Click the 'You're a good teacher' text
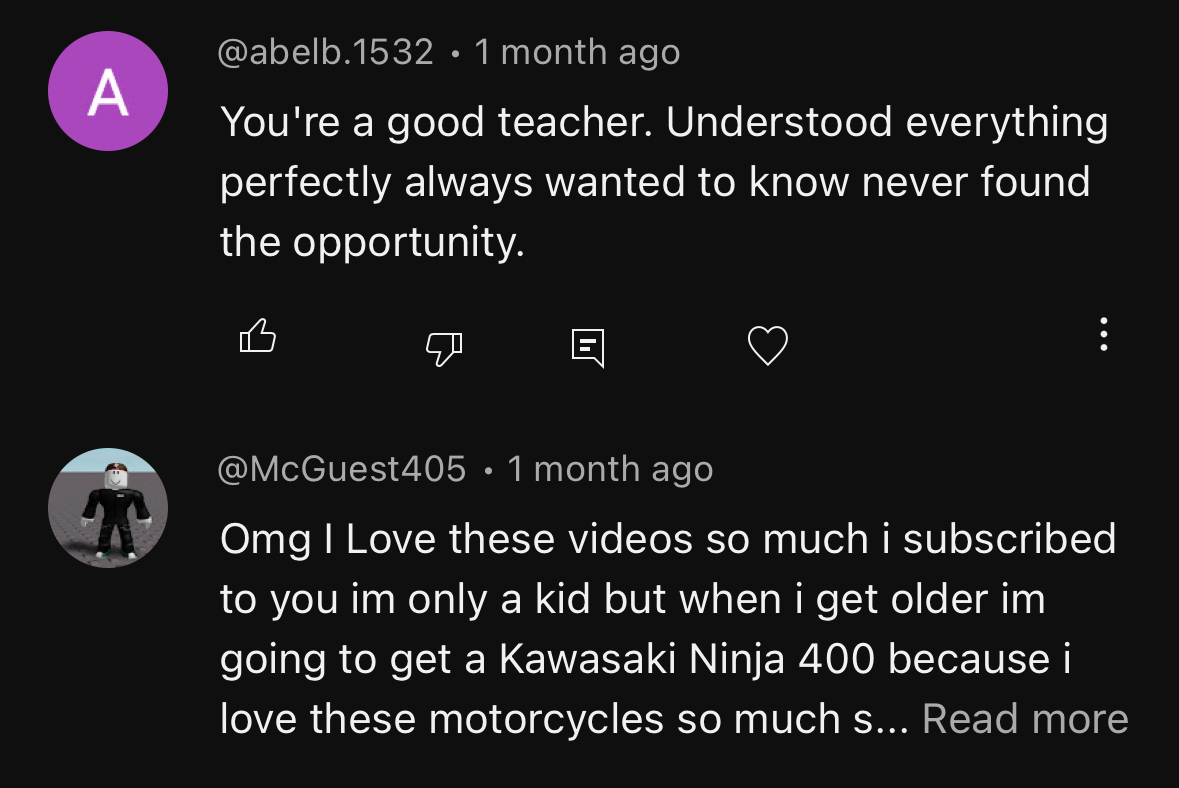Screen dimensions: 1179x788 [433, 122]
